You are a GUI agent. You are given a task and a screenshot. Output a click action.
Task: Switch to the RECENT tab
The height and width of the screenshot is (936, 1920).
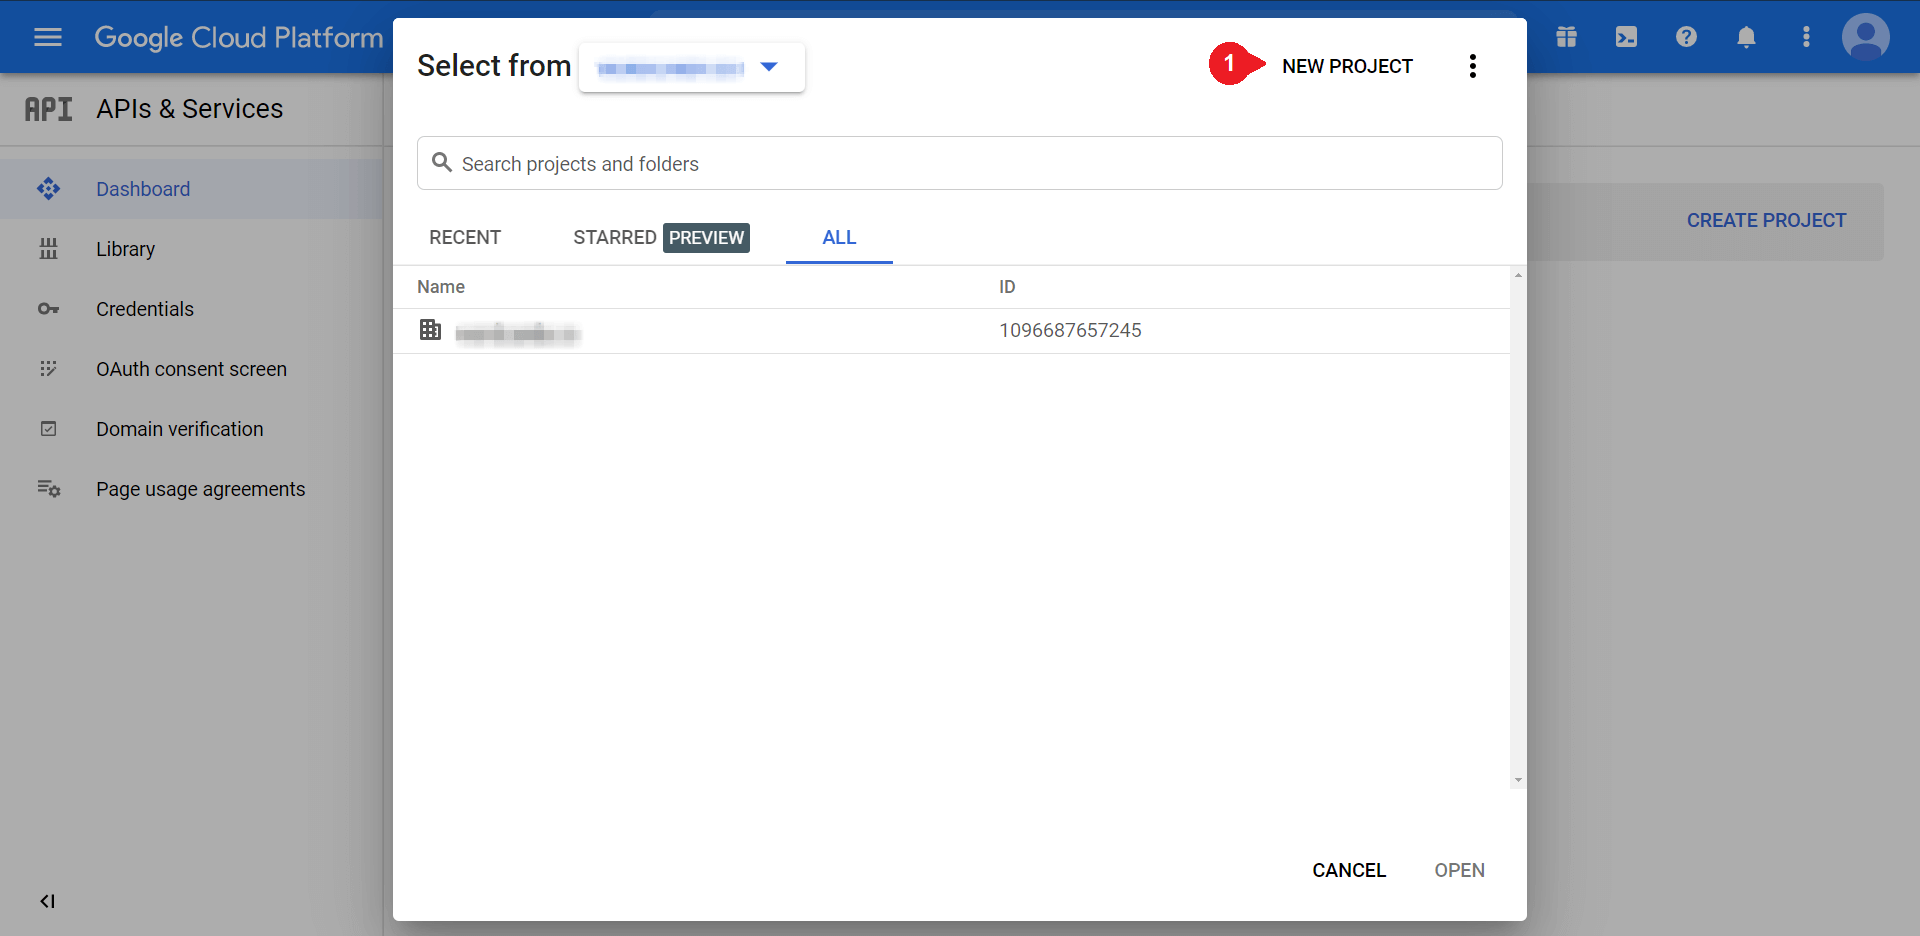tap(465, 237)
